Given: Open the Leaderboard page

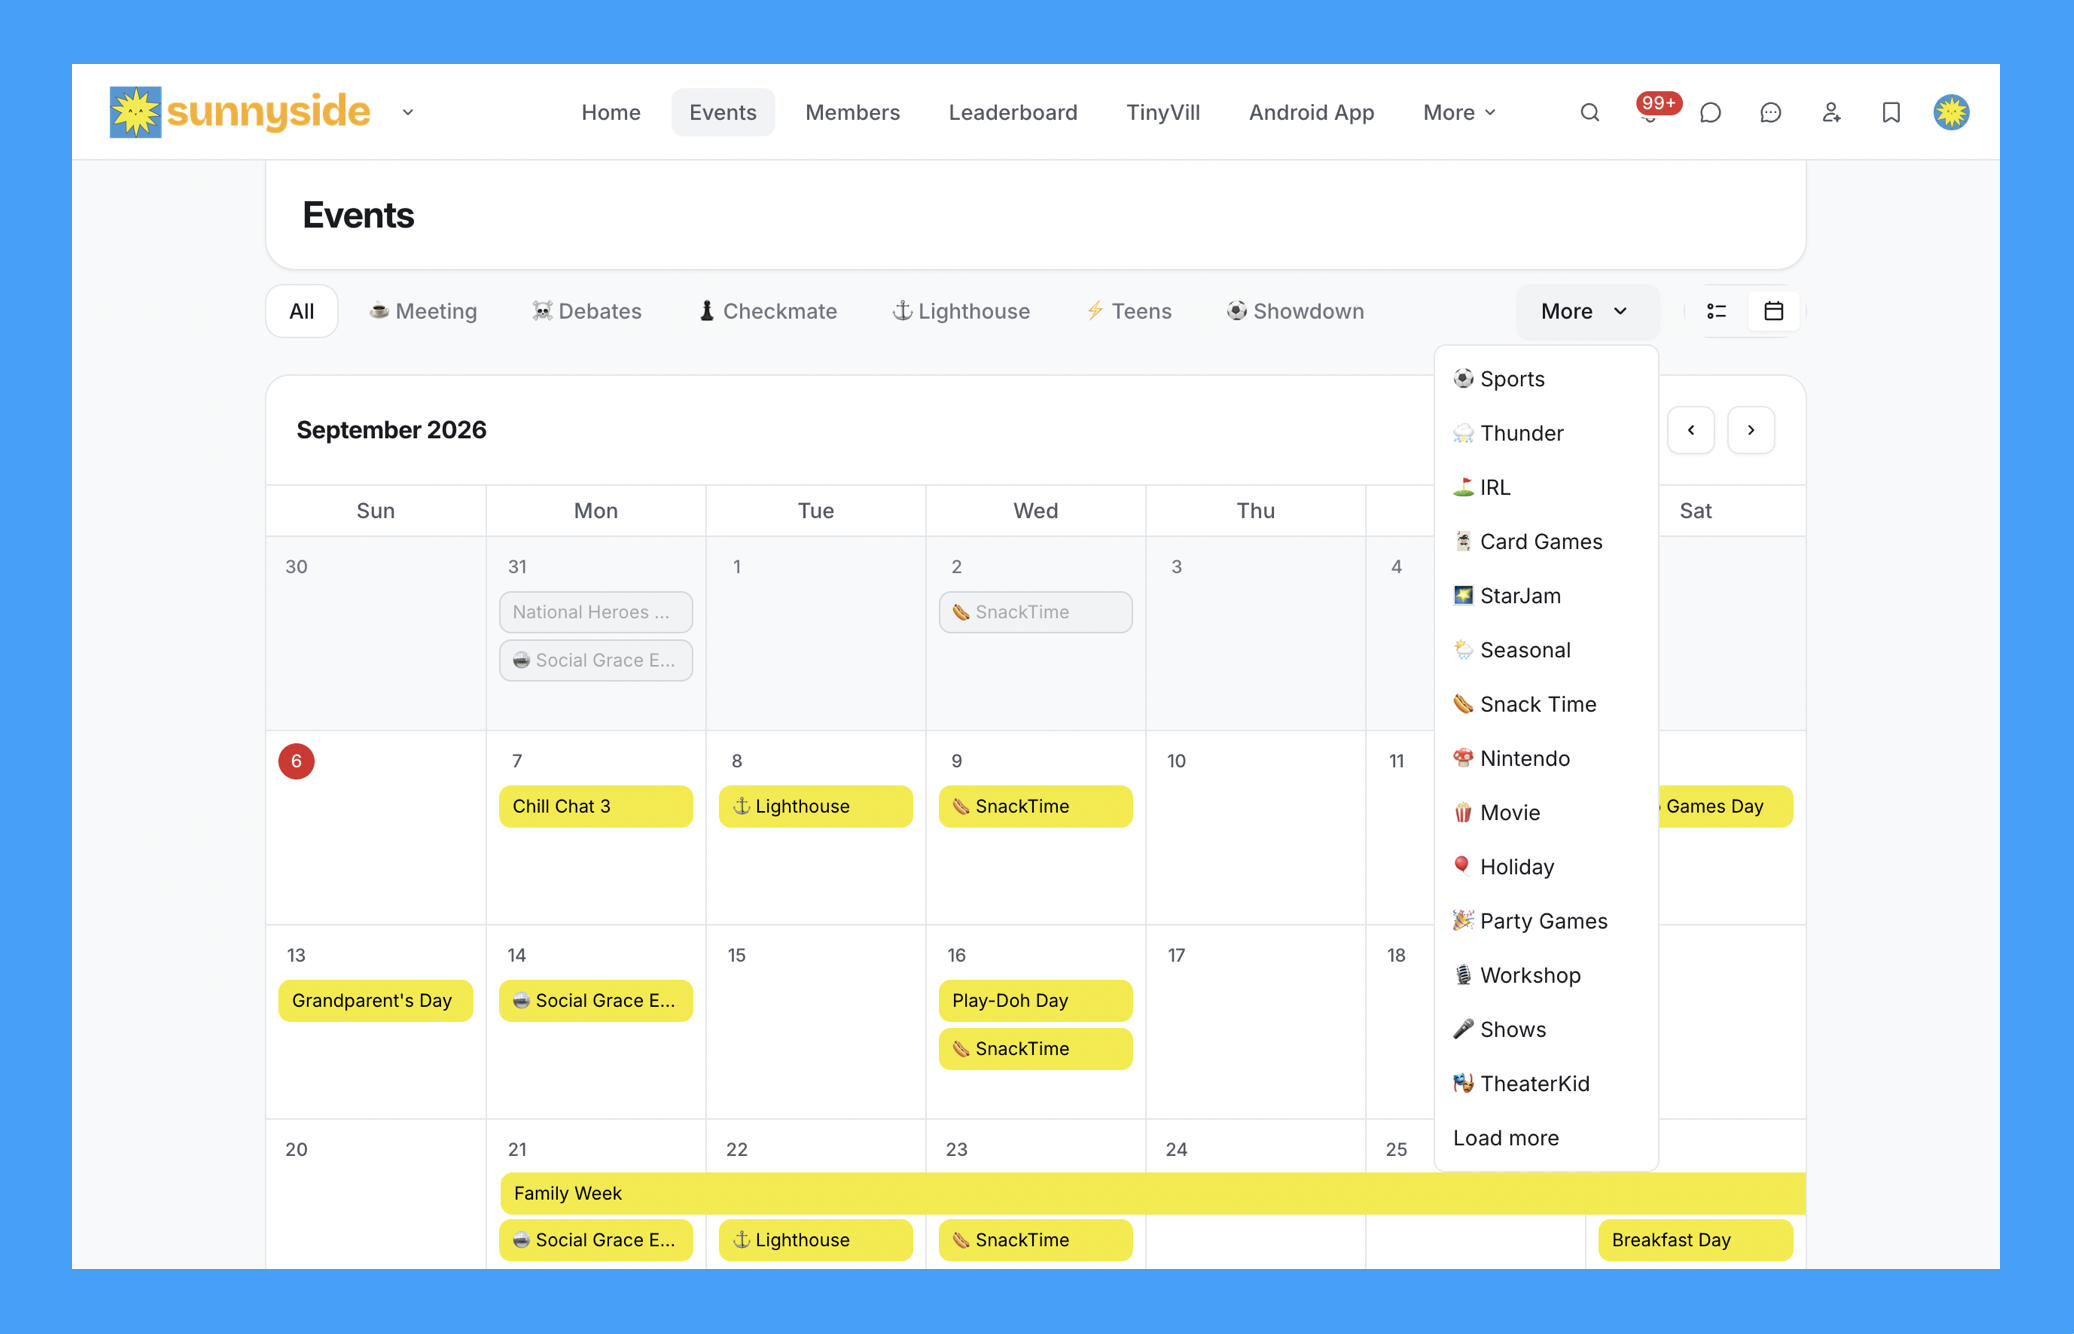Looking at the screenshot, I should pyautogui.click(x=1013, y=112).
